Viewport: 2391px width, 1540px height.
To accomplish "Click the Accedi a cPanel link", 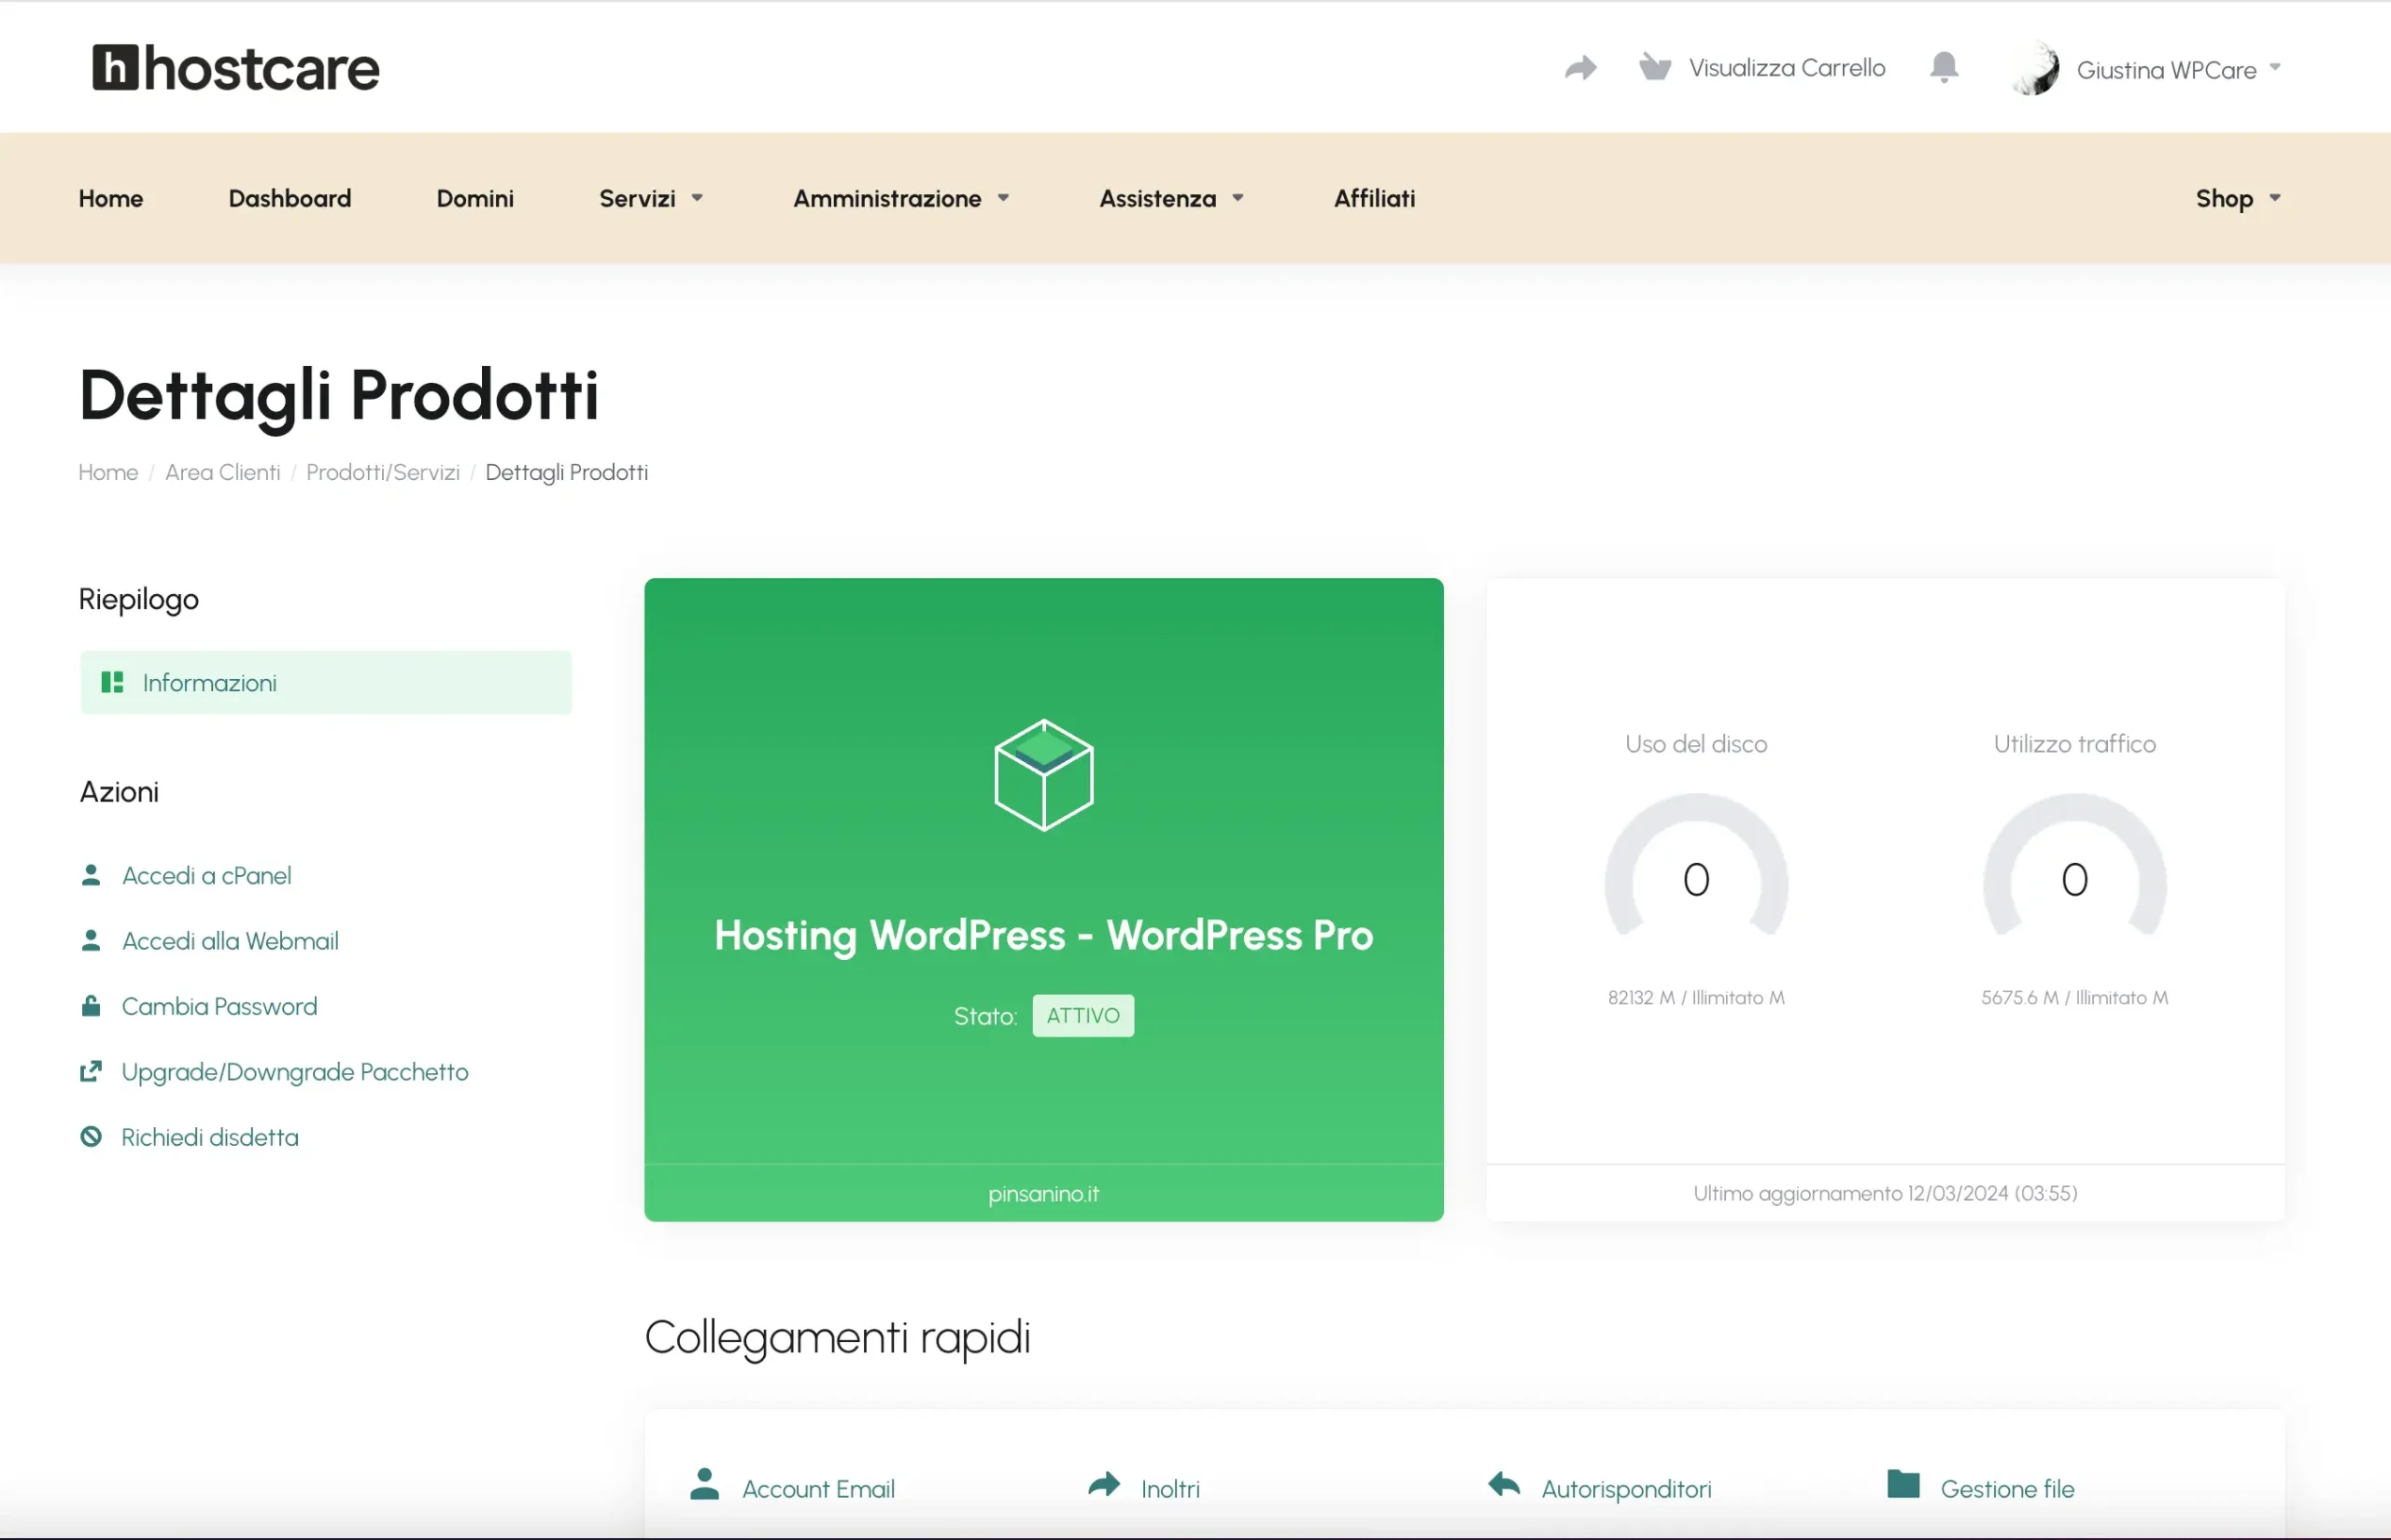I will click(207, 876).
